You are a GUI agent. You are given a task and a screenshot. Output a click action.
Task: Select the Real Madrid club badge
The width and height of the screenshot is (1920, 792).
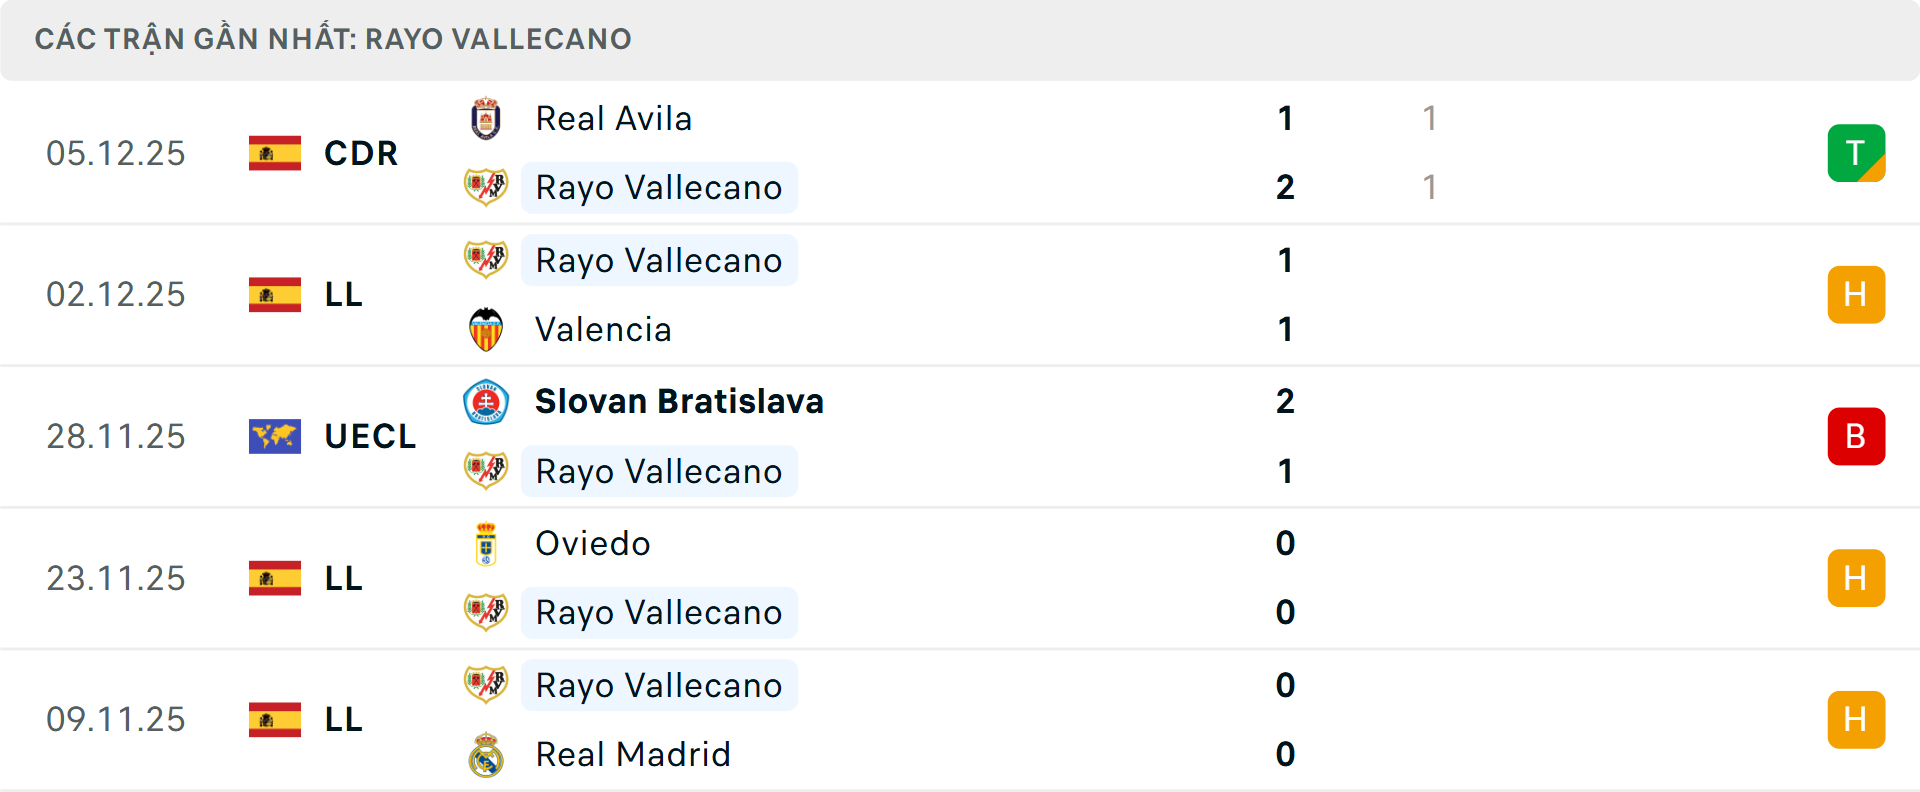pyautogui.click(x=486, y=755)
